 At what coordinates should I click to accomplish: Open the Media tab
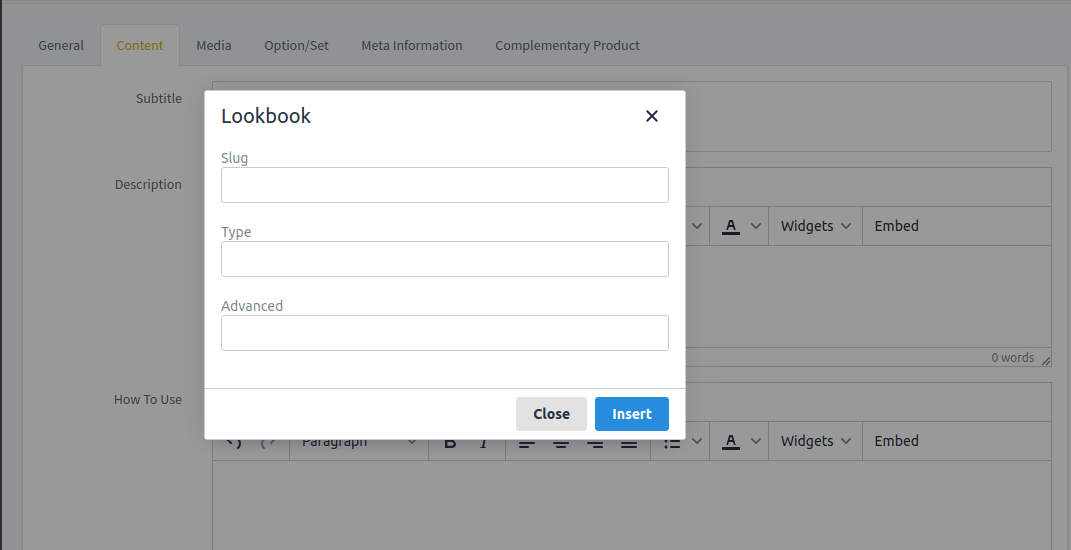point(214,45)
